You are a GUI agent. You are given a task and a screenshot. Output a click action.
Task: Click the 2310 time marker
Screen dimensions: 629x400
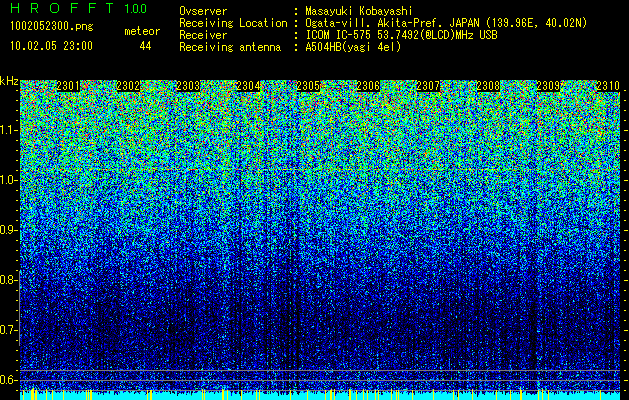(x=608, y=86)
